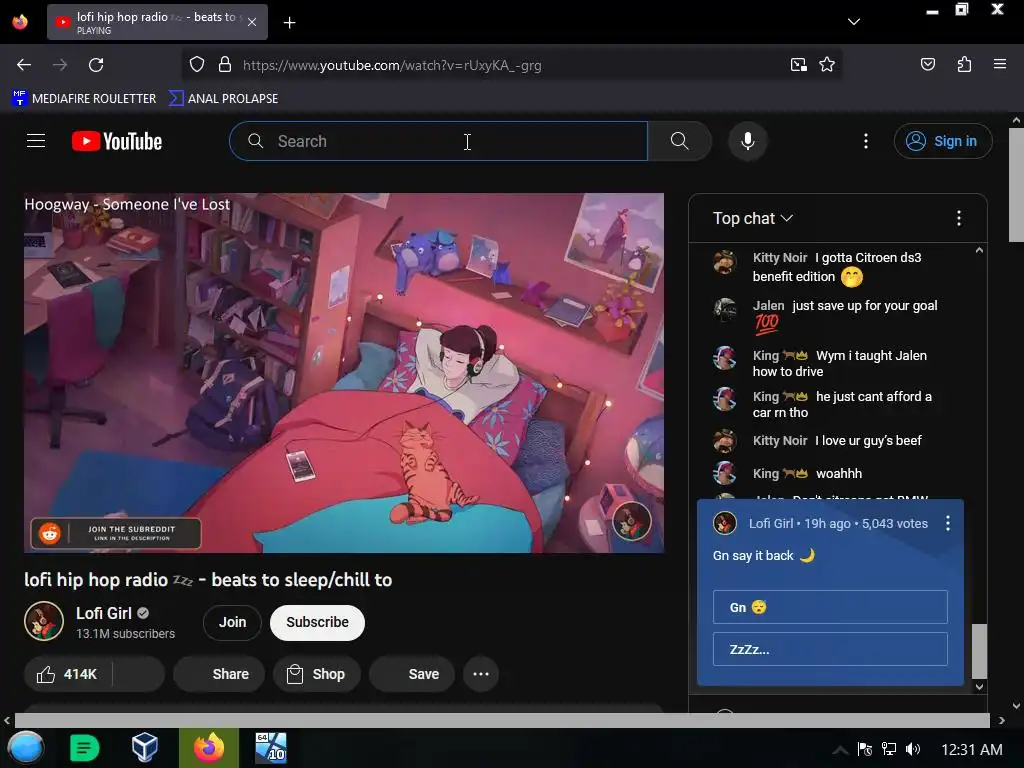
Task: Open Firefox extensions puzzle icon
Action: (964, 65)
